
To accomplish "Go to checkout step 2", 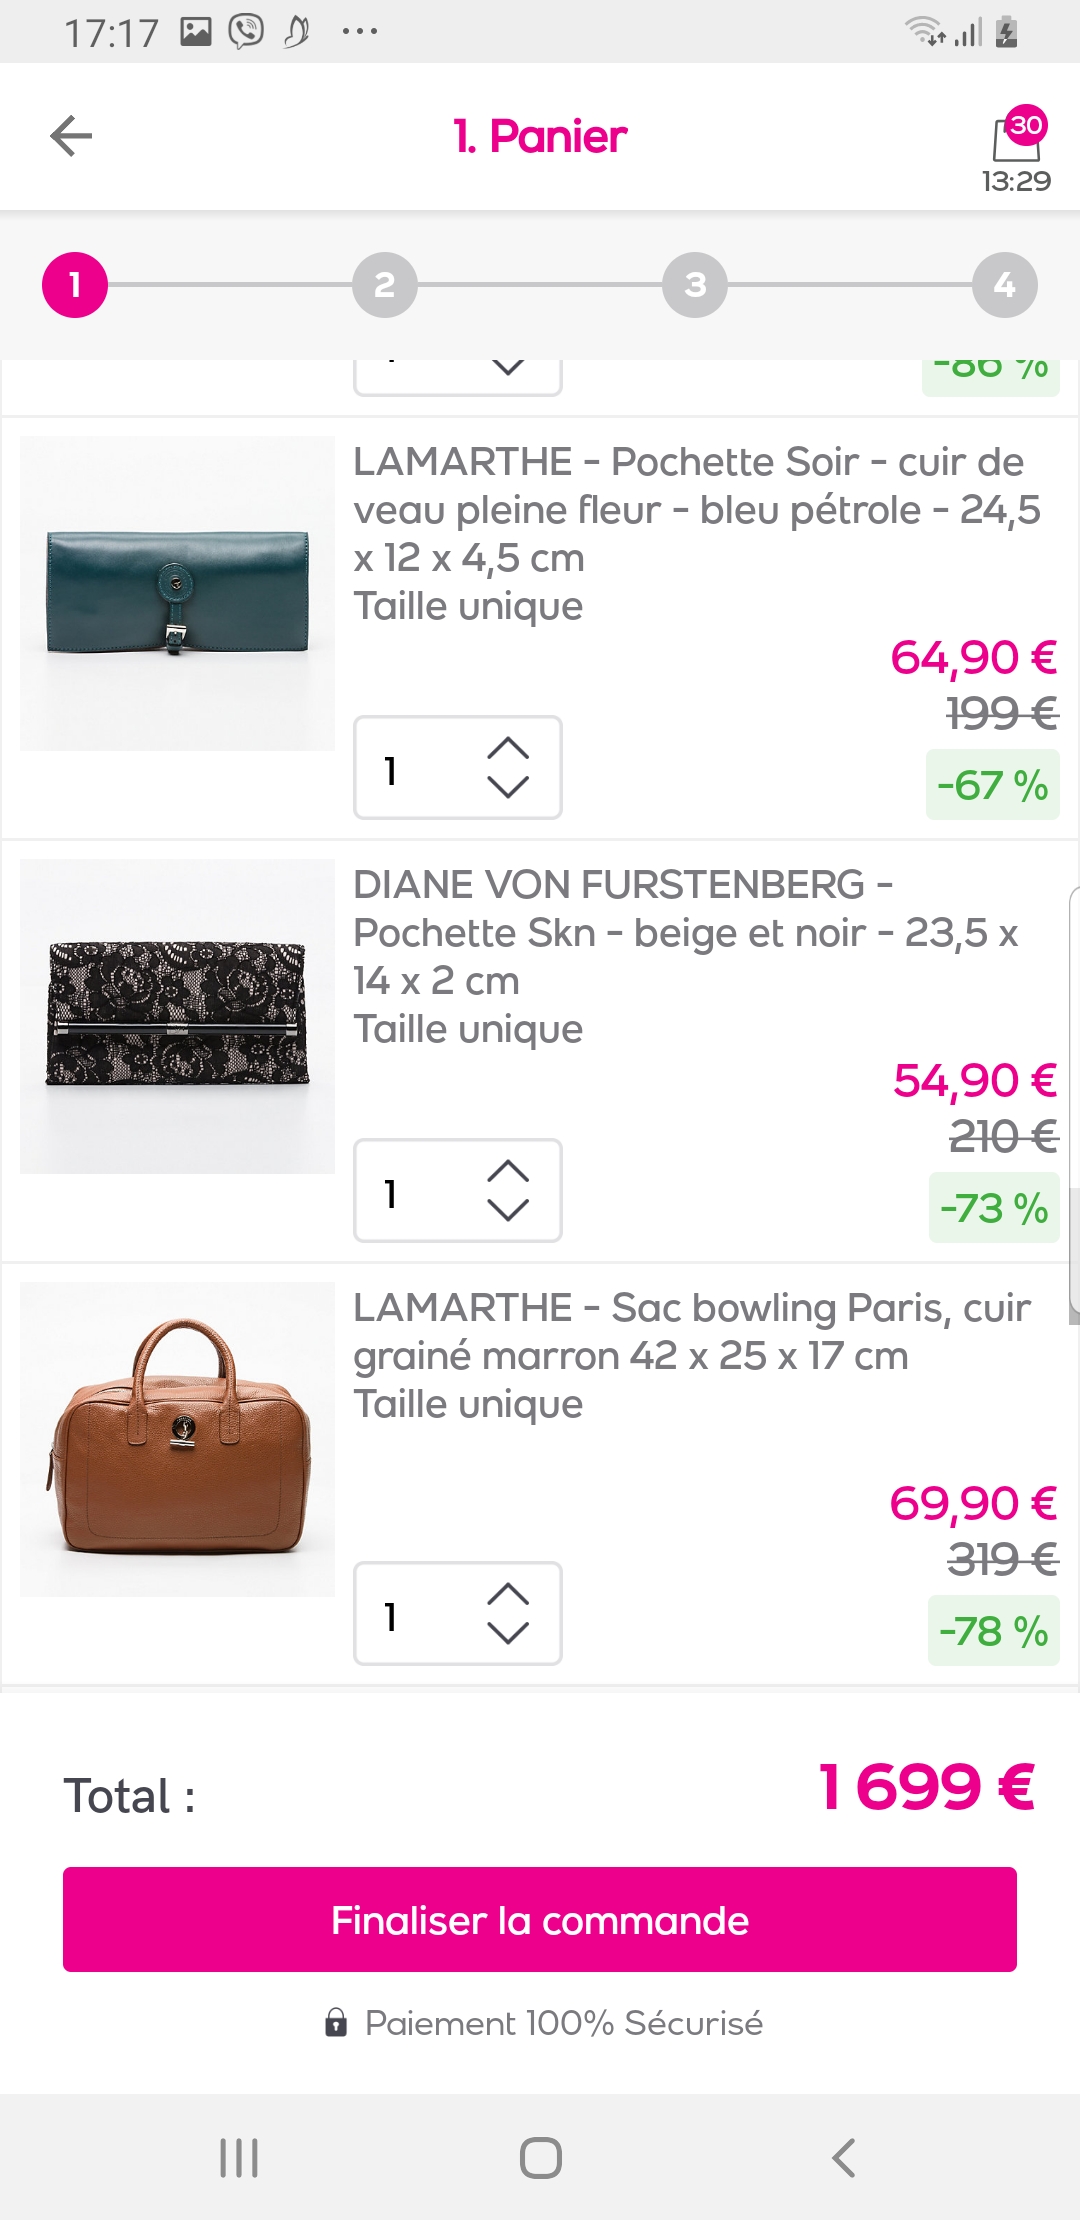I will click(385, 285).
